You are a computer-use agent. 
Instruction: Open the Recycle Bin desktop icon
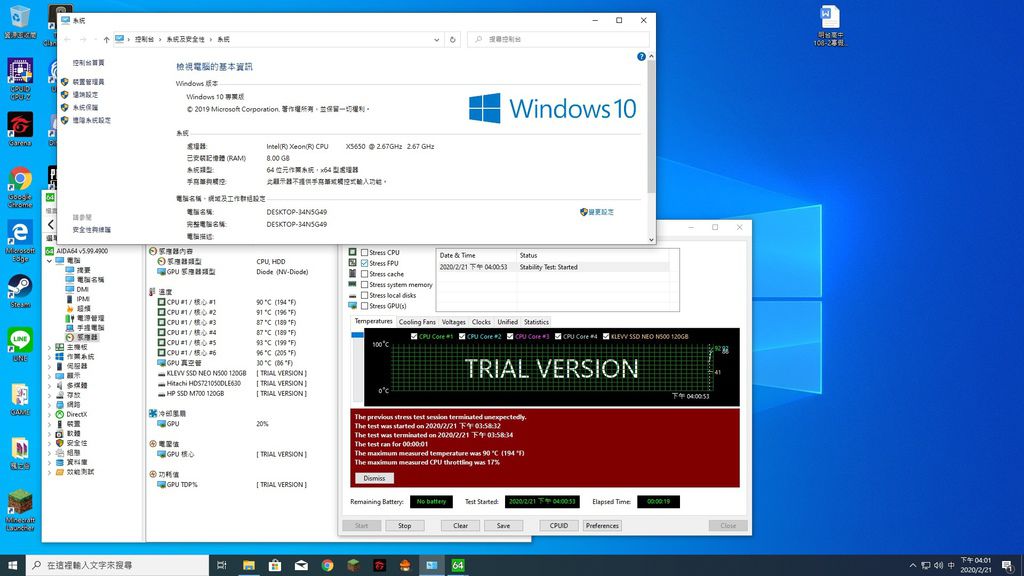coord(20,20)
